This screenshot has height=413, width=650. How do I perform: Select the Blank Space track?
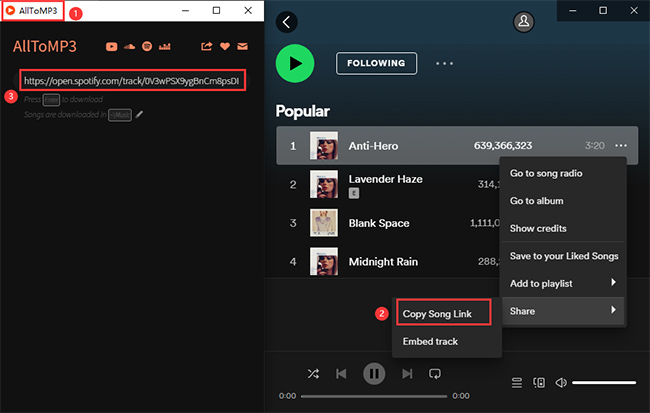pos(379,223)
